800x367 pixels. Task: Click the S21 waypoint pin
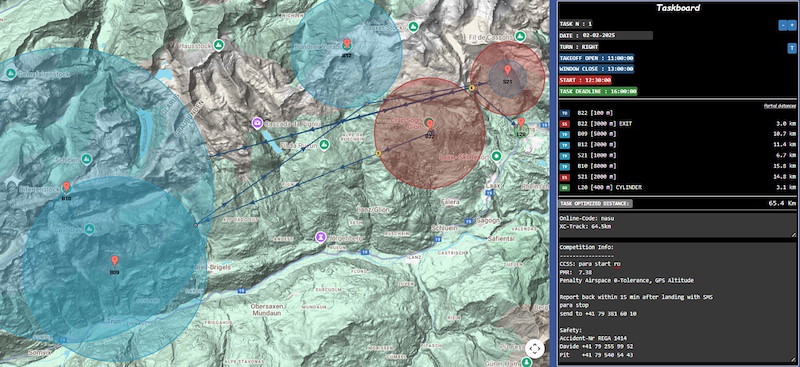[x=507, y=70]
